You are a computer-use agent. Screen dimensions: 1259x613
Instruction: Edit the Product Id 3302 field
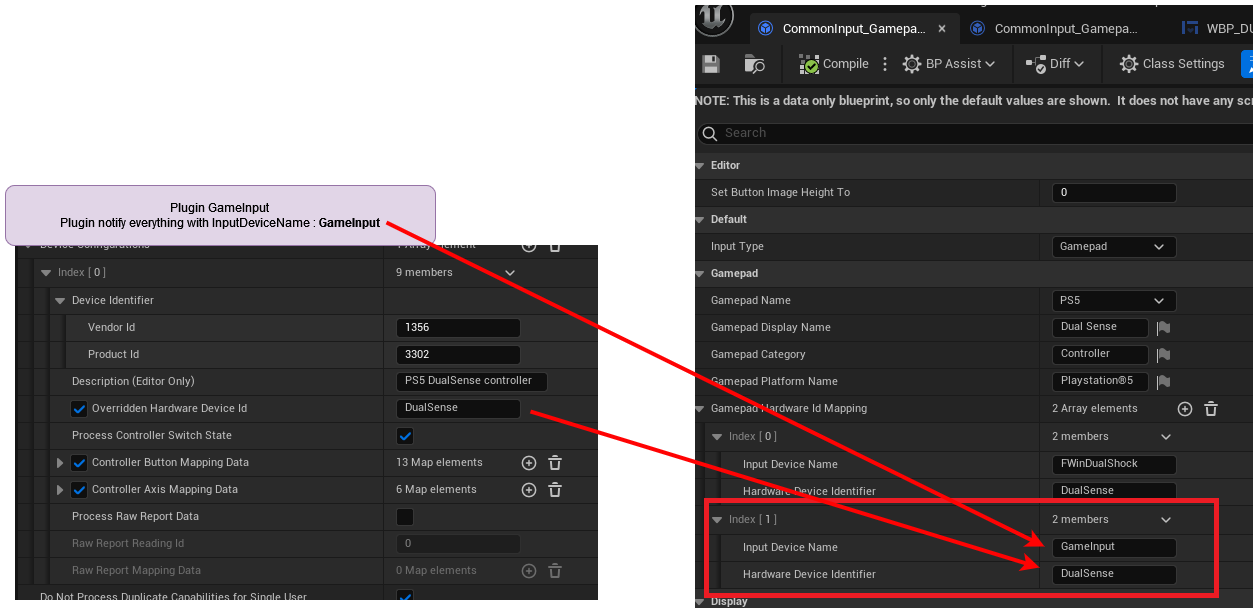pos(458,355)
